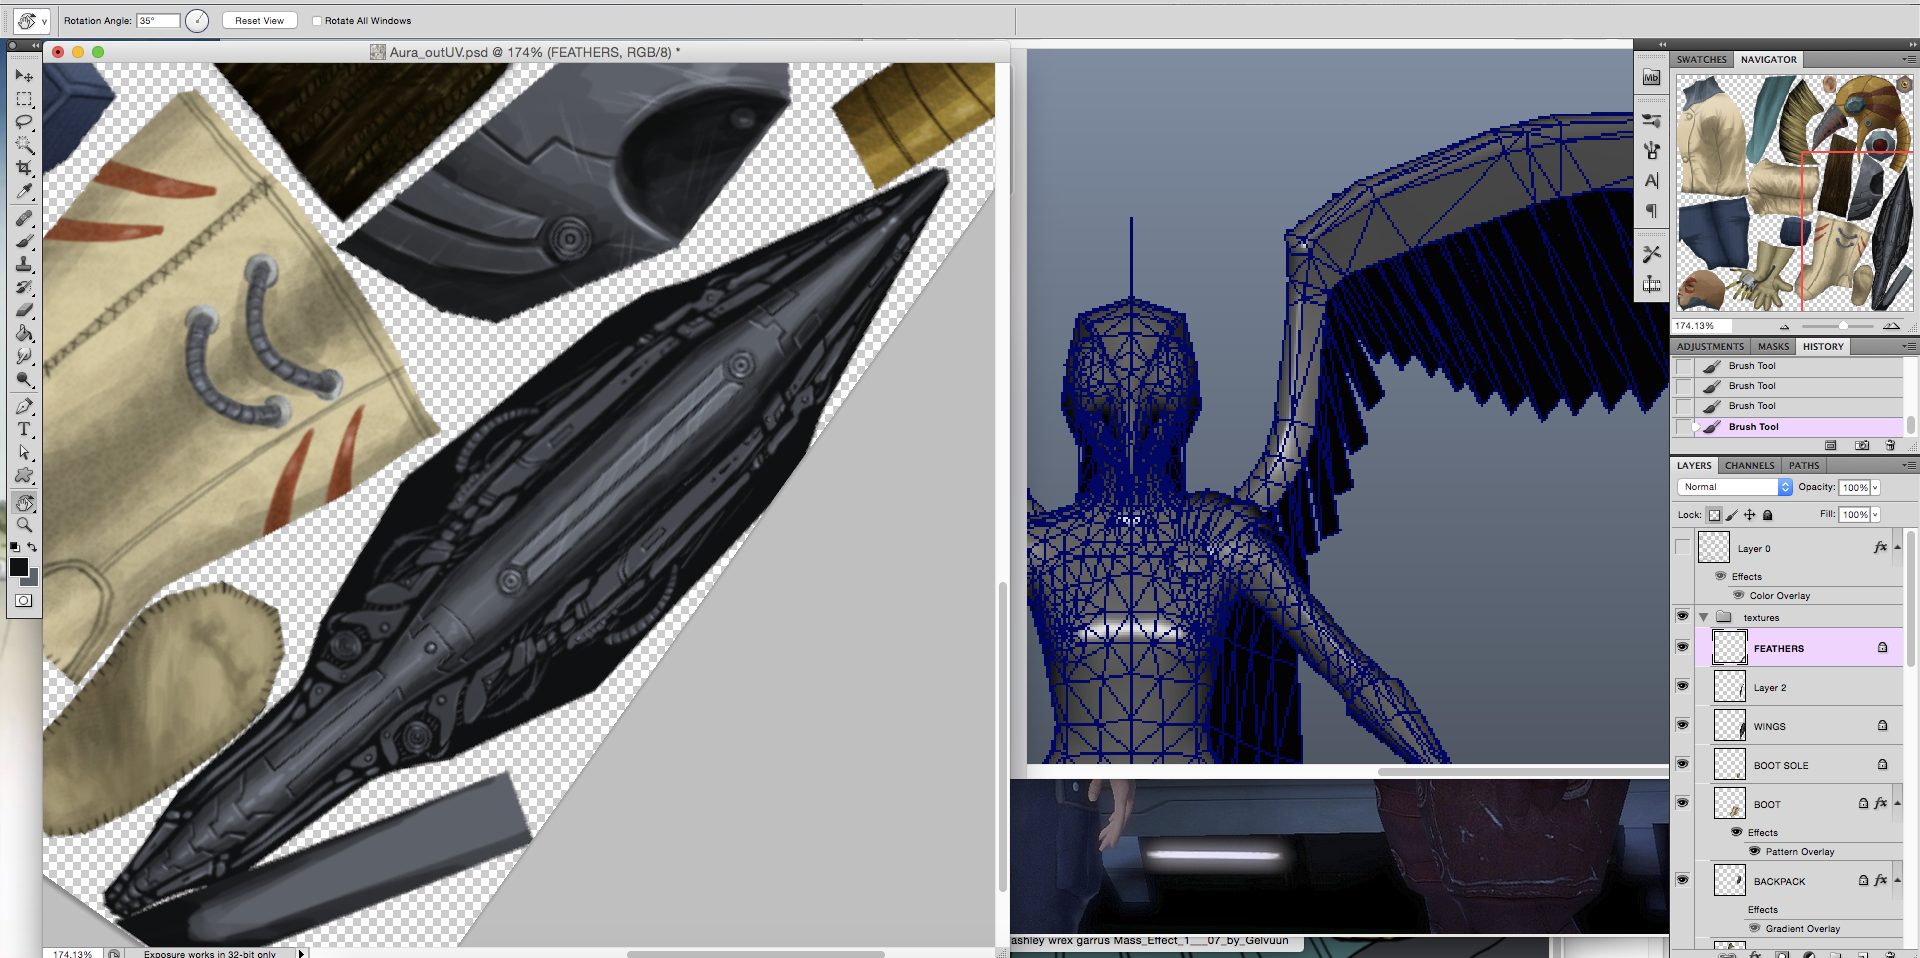Adjust the Navigator zoom slider
The image size is (1920, 958).
pyautogui.click(x=1842, y=326)
